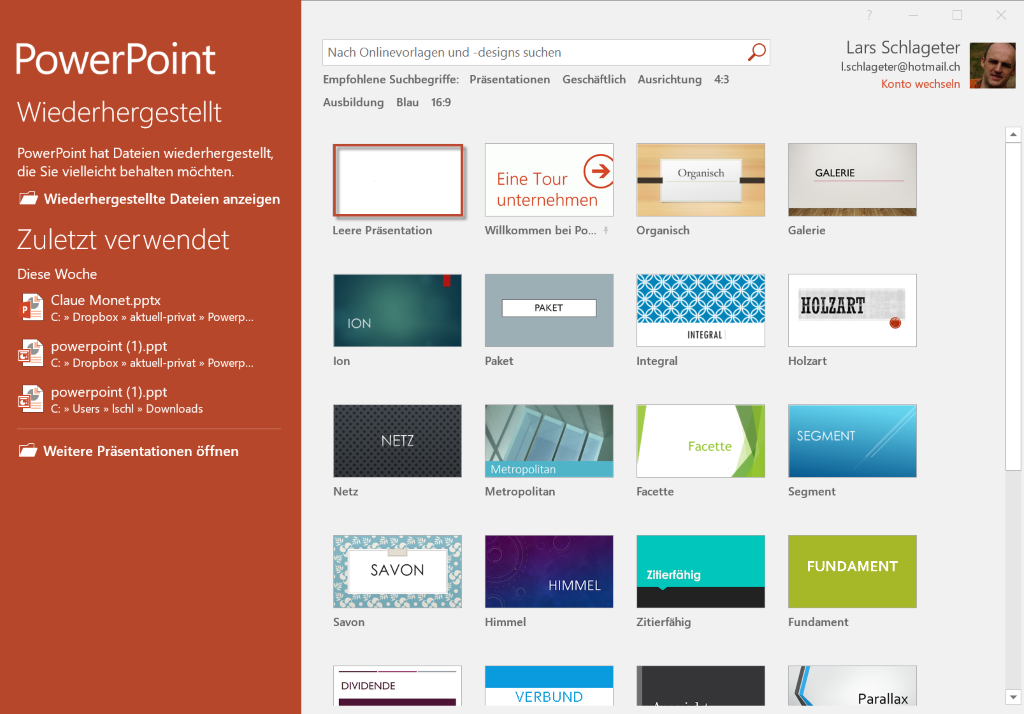Screen dimensions: 1024x714
Task: Click the folder icon beside Wiederhergestellte Dateien anzeigen
Action: [27, 199]
